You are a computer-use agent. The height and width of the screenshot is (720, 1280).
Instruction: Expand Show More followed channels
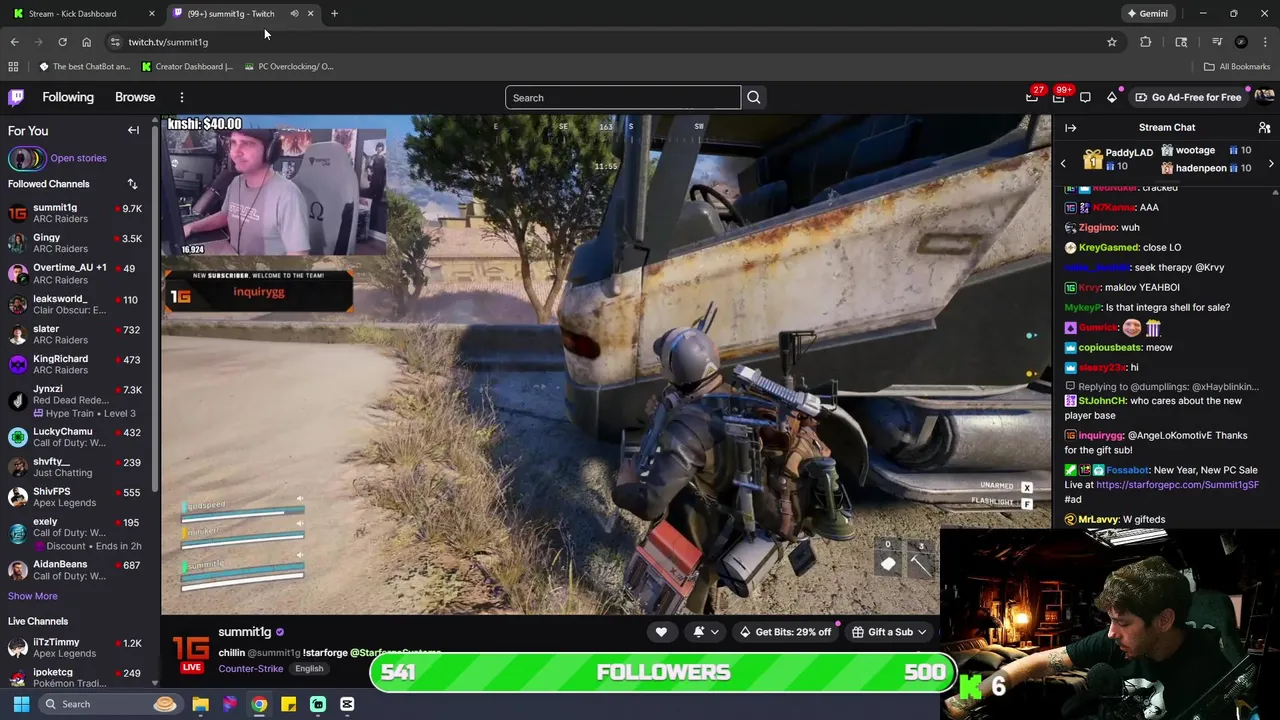point(33,596)
